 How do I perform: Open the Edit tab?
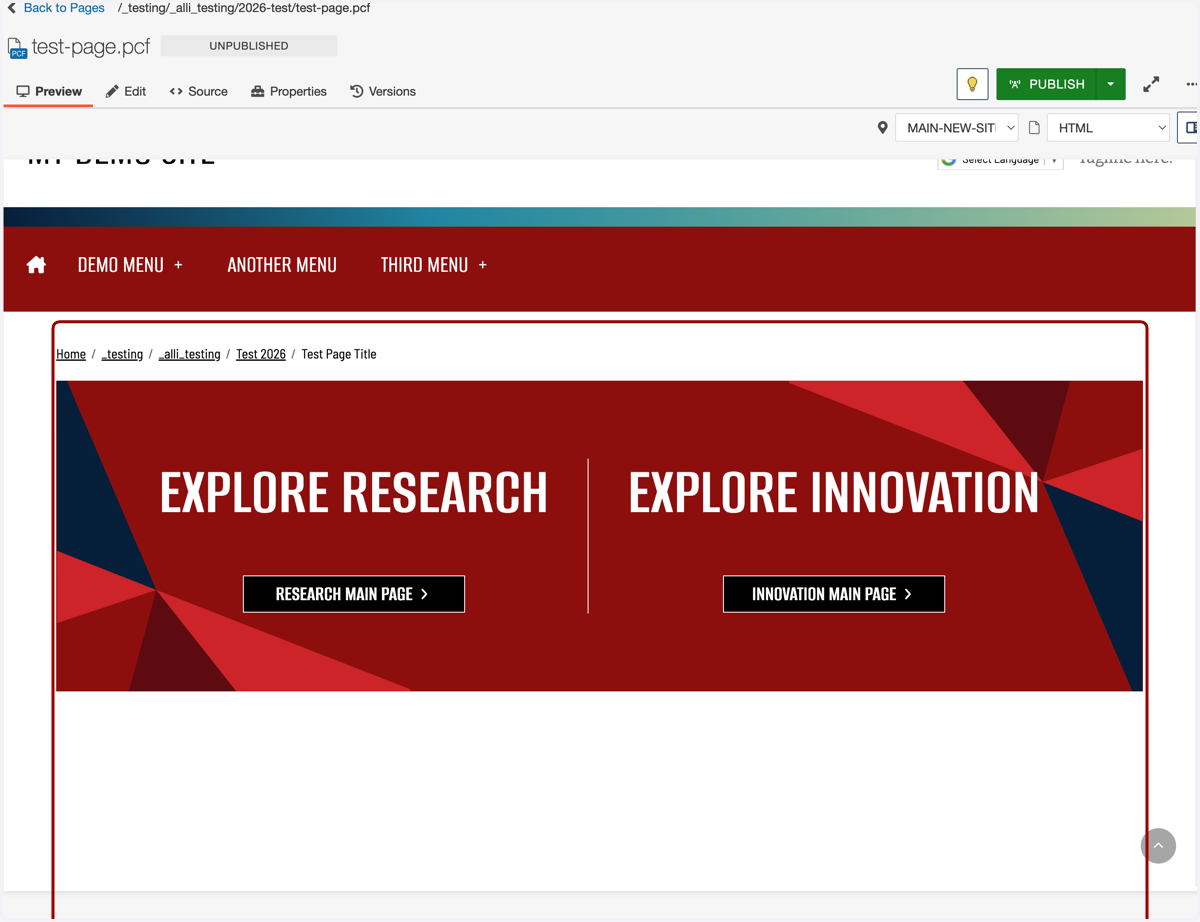click(126, 91)
